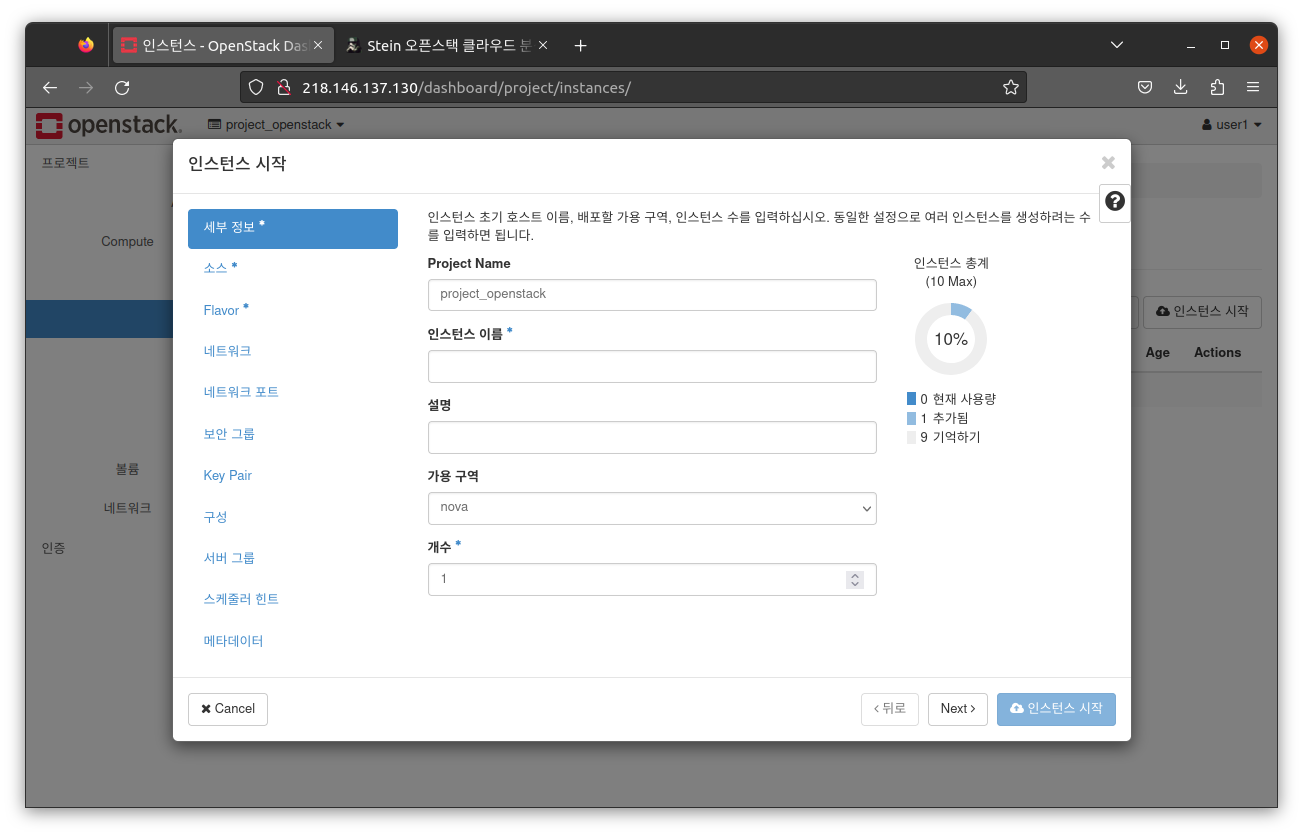Image resolution: width=1303 pixels, height=836 pixels.
Task: Focus the 설명 description input field
Action: pos(652,437)
